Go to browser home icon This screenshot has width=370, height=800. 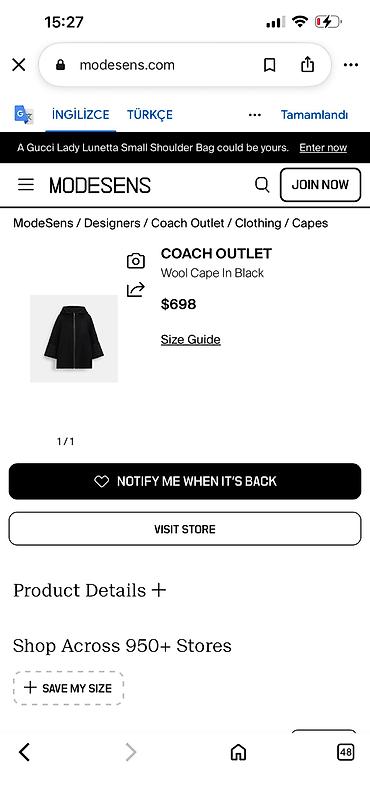coord(238,752)
